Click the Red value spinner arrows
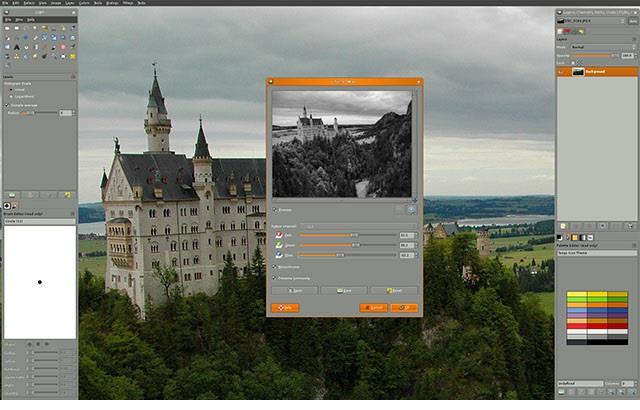Image resolution: width=640 pixels, height=410 pixels. pyautogui.click(x=416, y=235)
